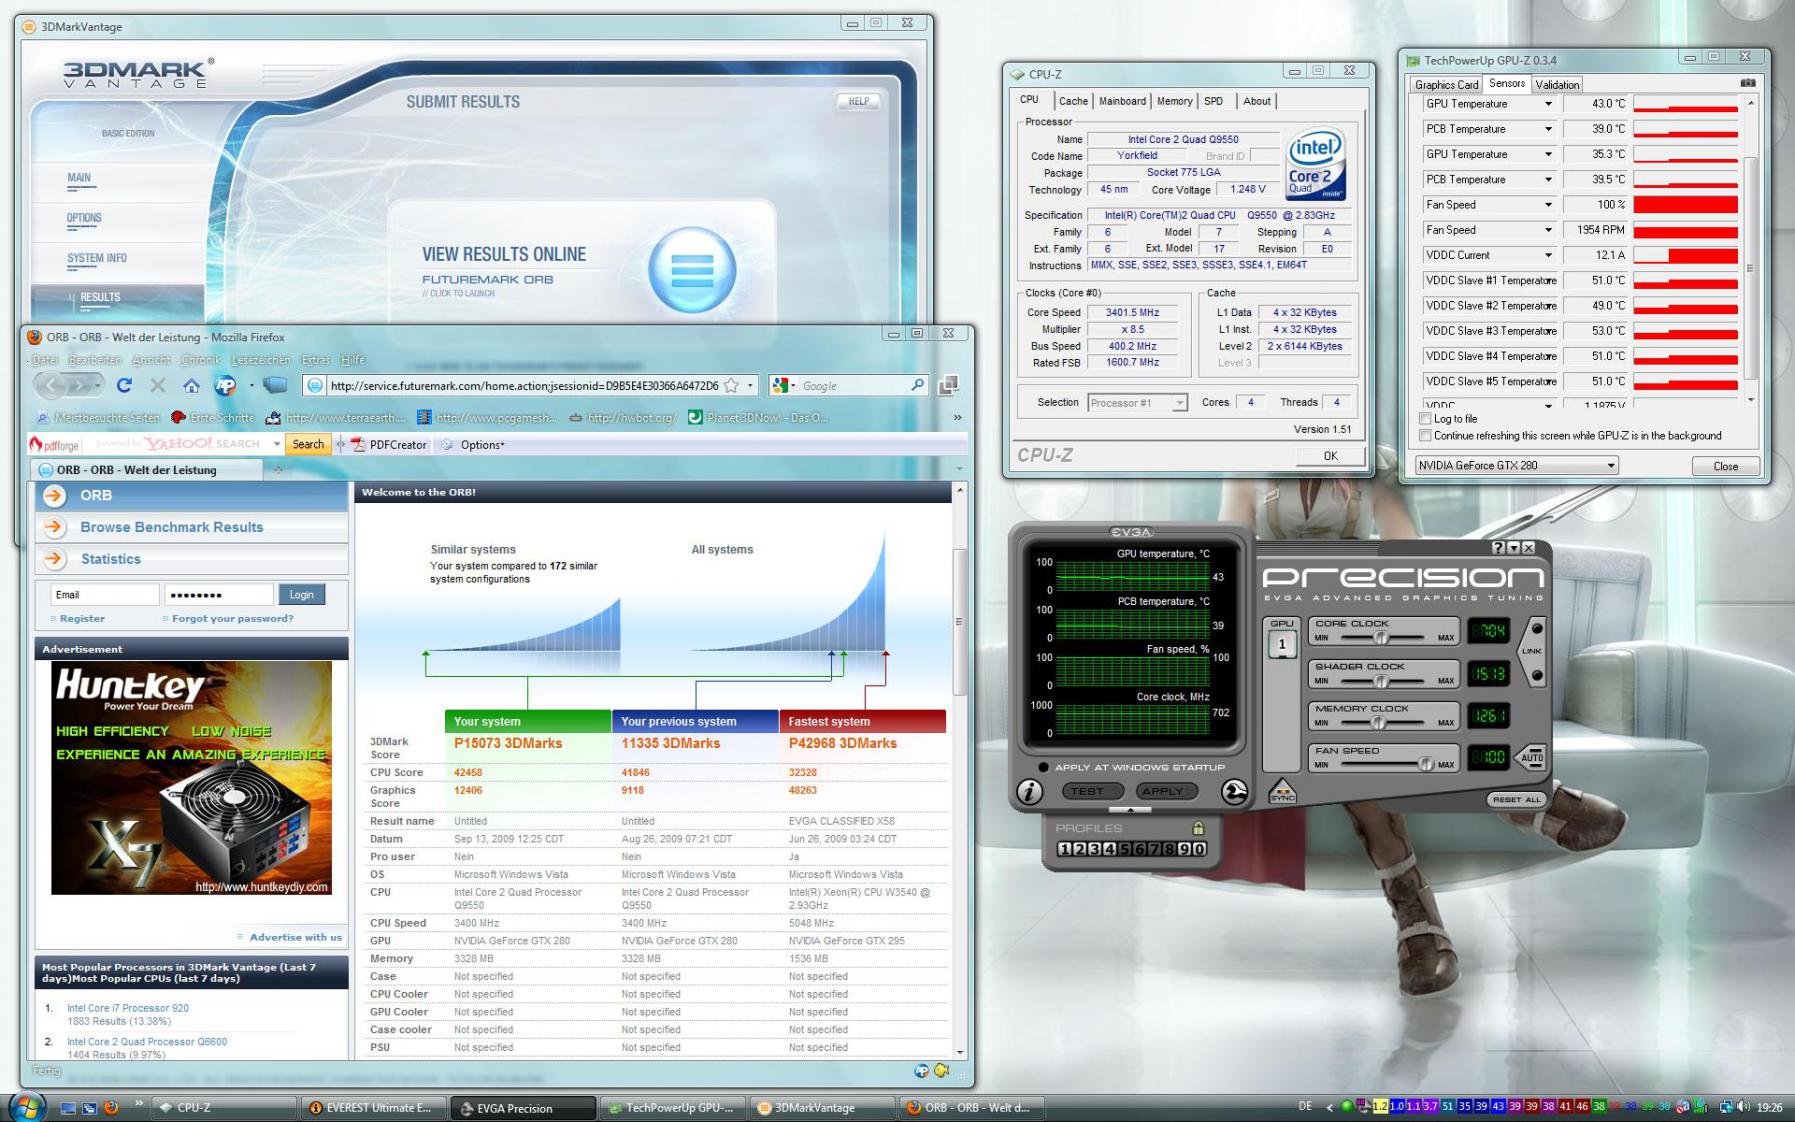Click the Firefox home button

click(191, 386)
